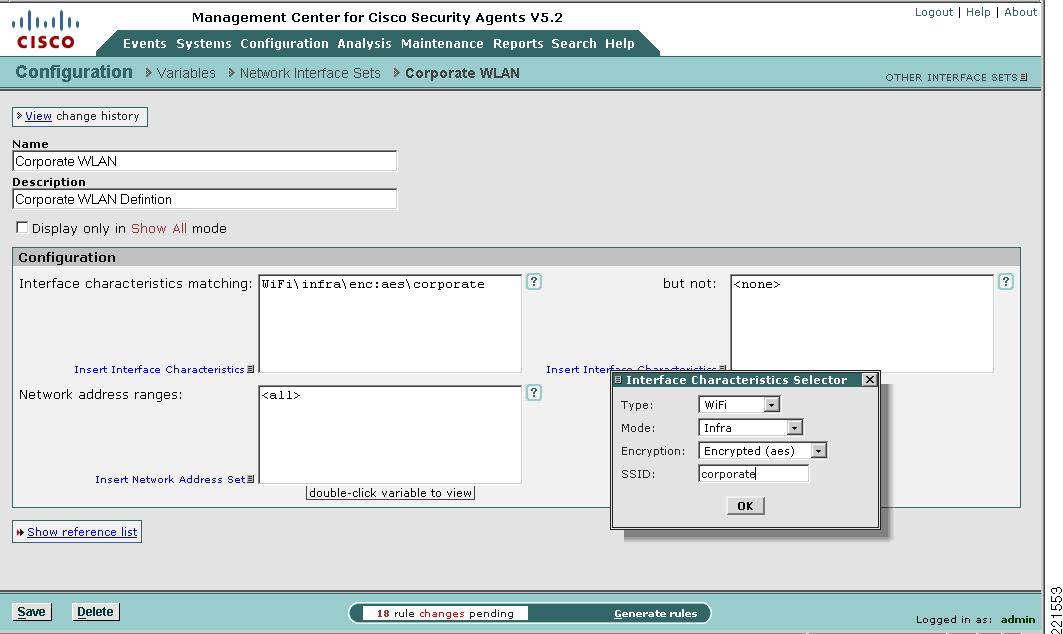Viewport: 1063px width, 634px height.
Task: Click the arrow icon before Show reference list
Action: [20, 532]
